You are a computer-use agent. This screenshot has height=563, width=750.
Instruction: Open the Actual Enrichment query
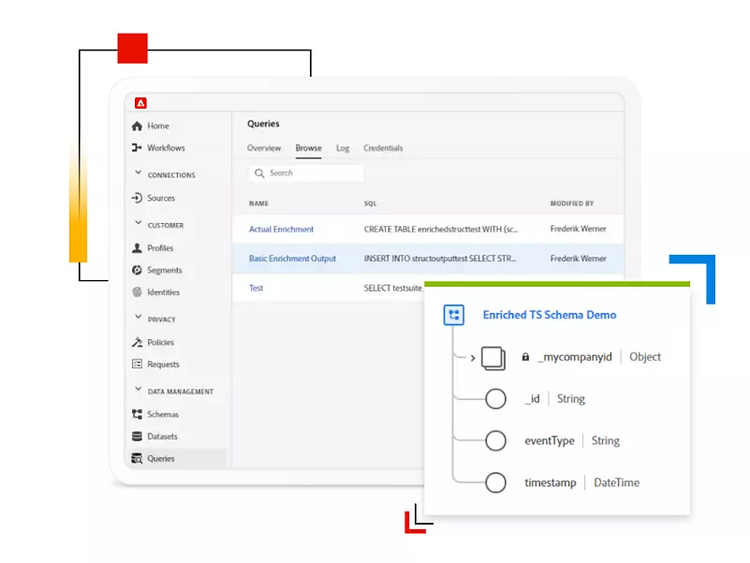tap(281, 229)
